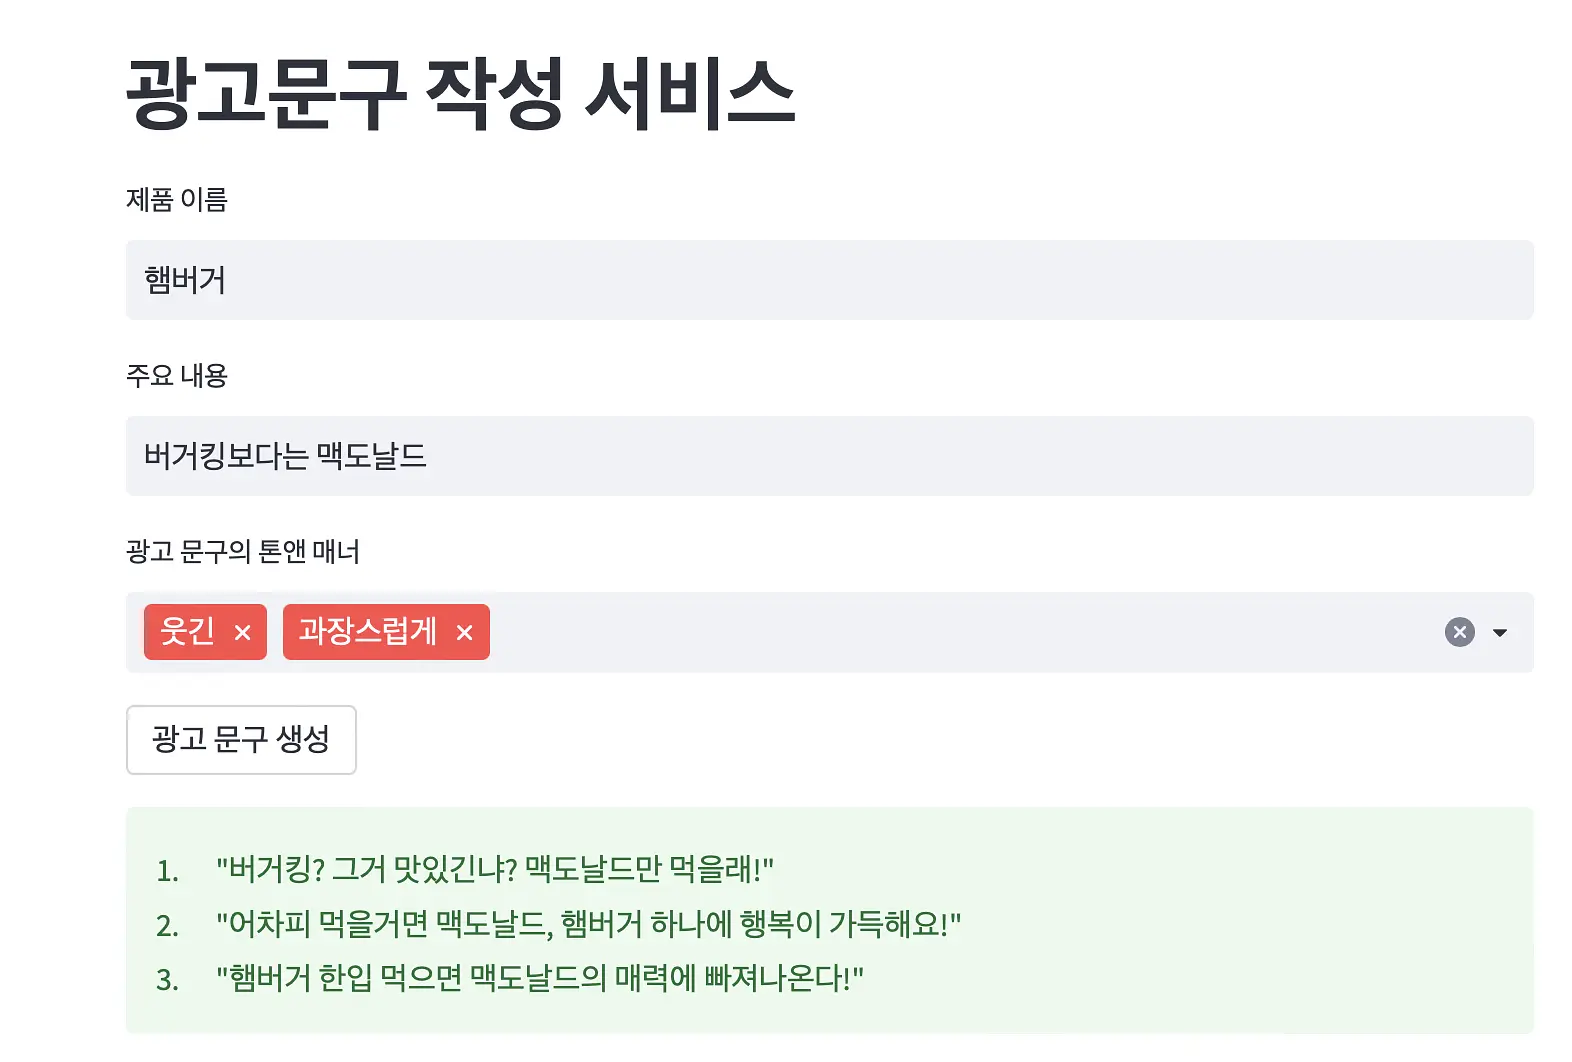The image size is (1572, 1062).
Task: Click the 웃긴 tag text
Action: pyautogui.click(x=187, y=632)
